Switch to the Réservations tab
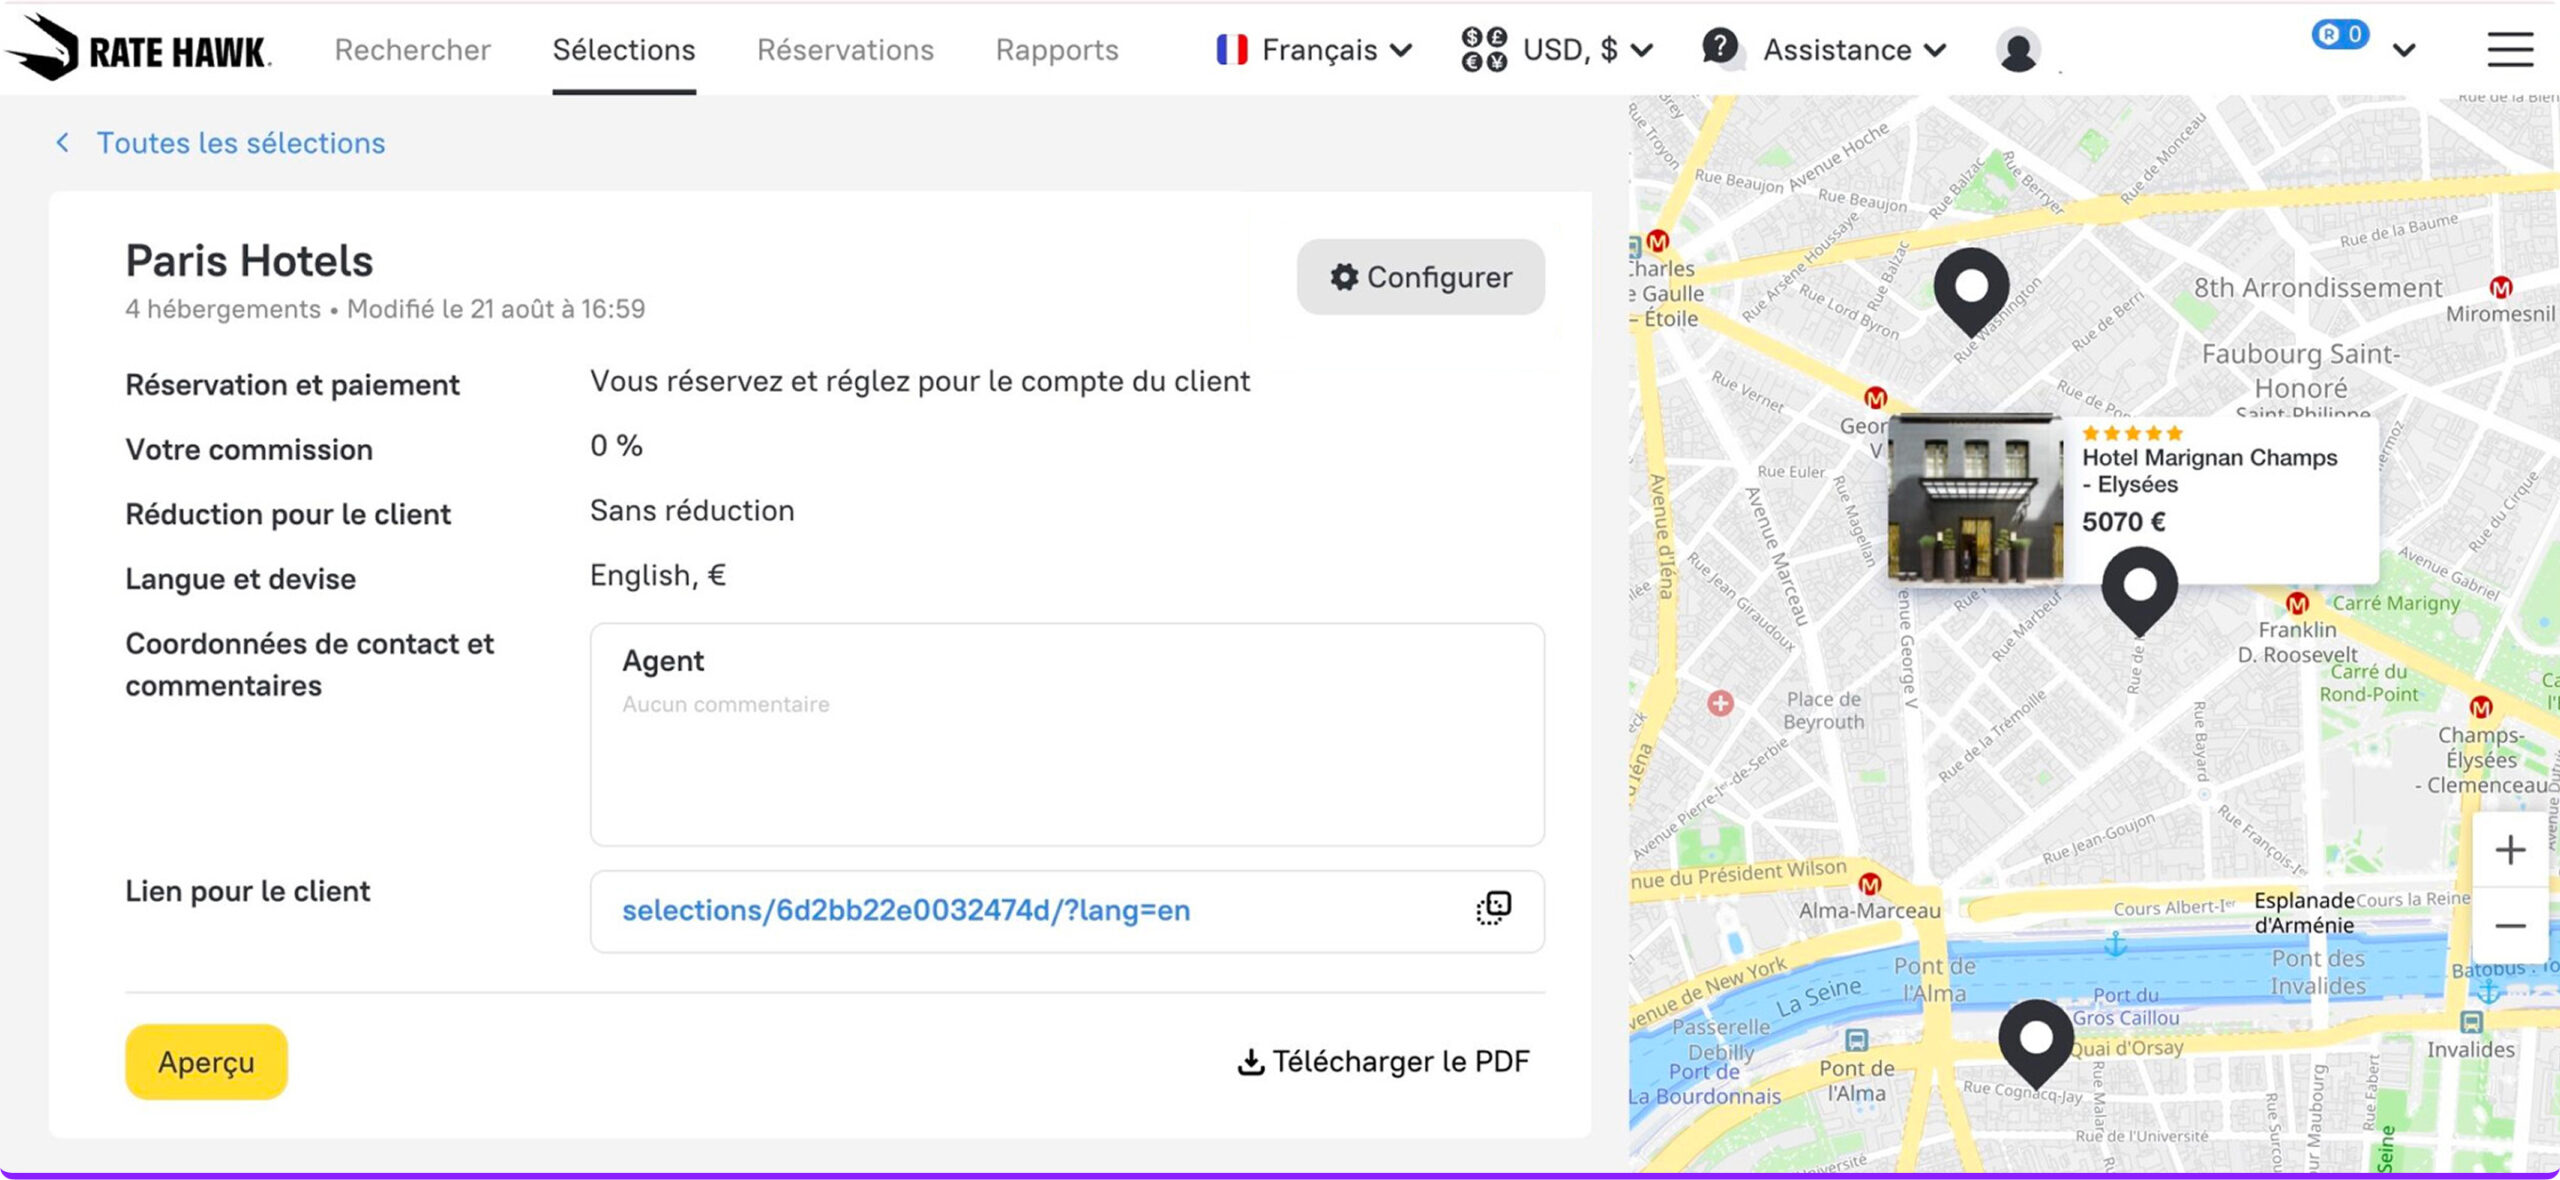Viewport: 2560px width, 1180px height. click(845, 50)
